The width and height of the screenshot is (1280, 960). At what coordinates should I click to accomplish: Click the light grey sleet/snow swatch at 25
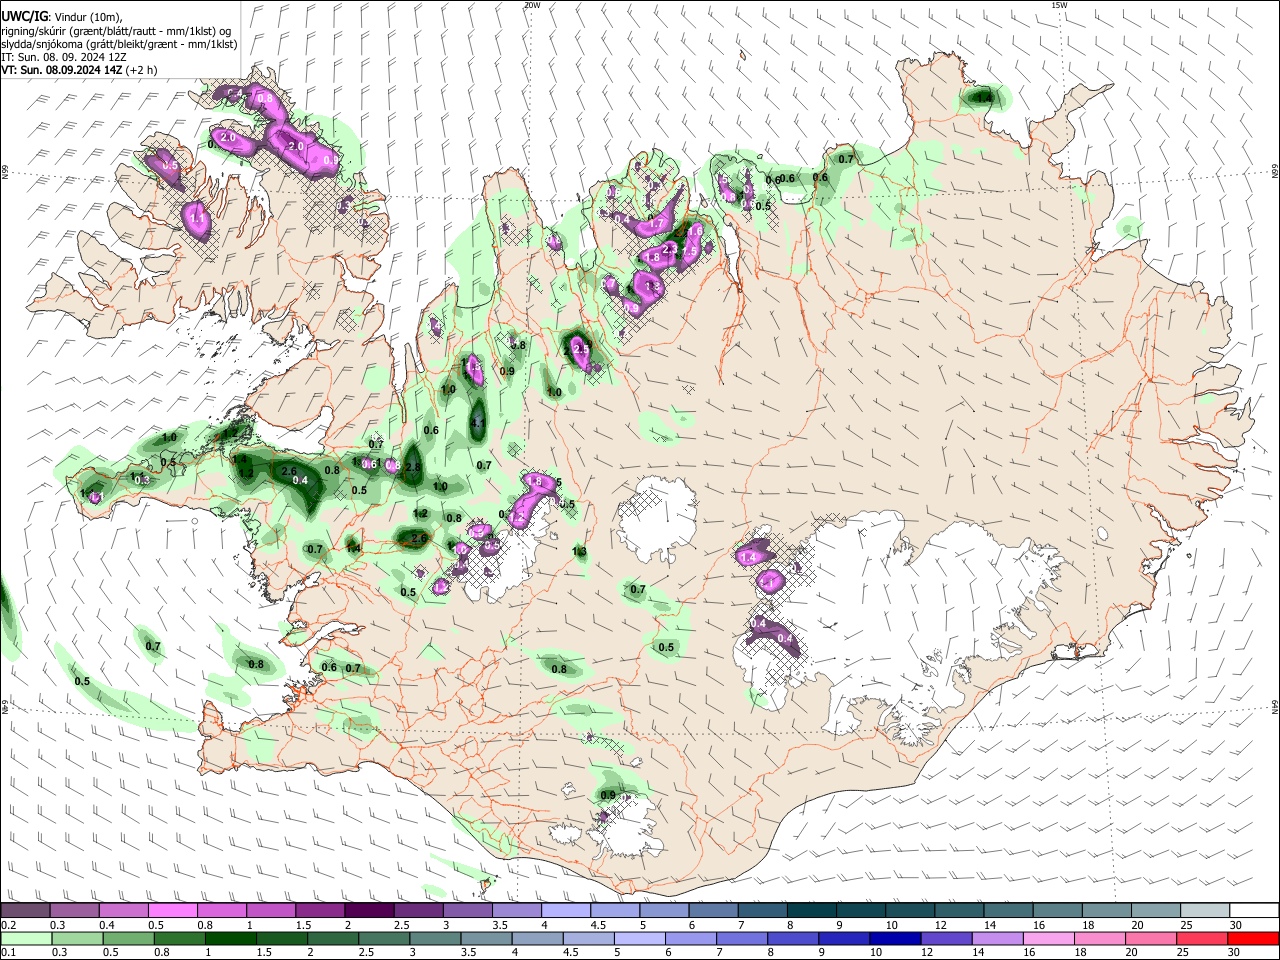pyautogui.click(x=1204, y=911)
